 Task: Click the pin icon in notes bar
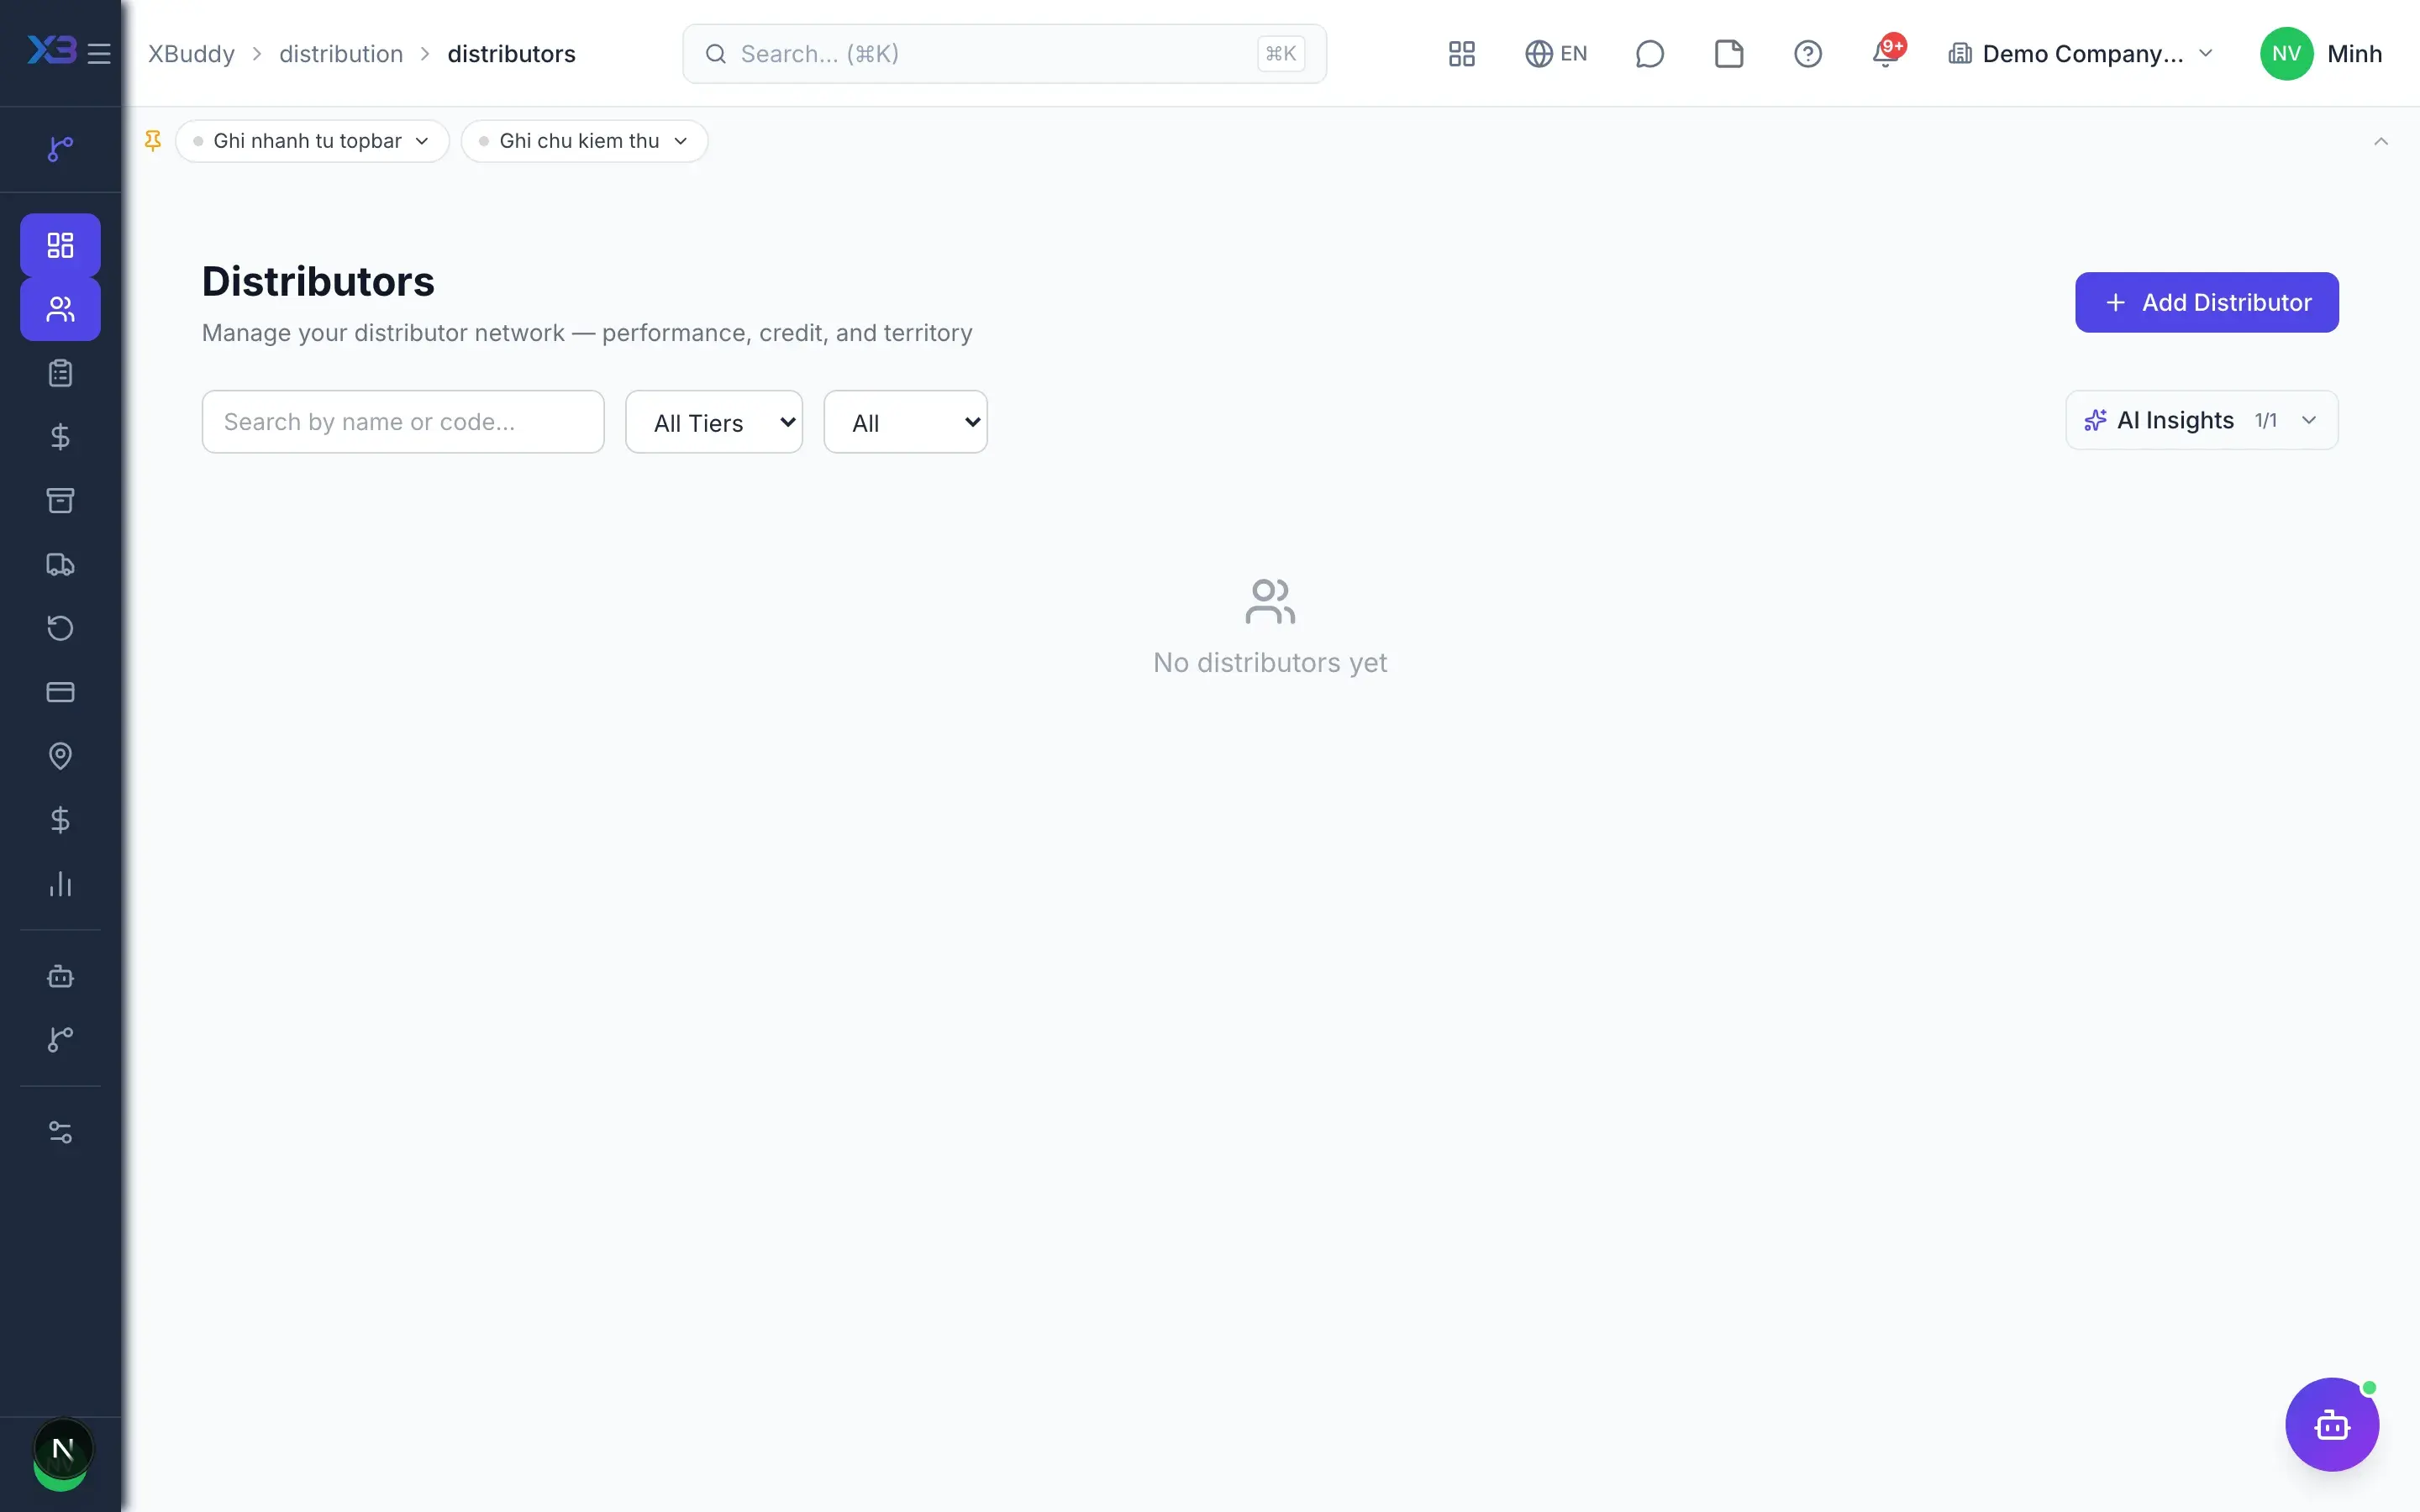(153, 141)
